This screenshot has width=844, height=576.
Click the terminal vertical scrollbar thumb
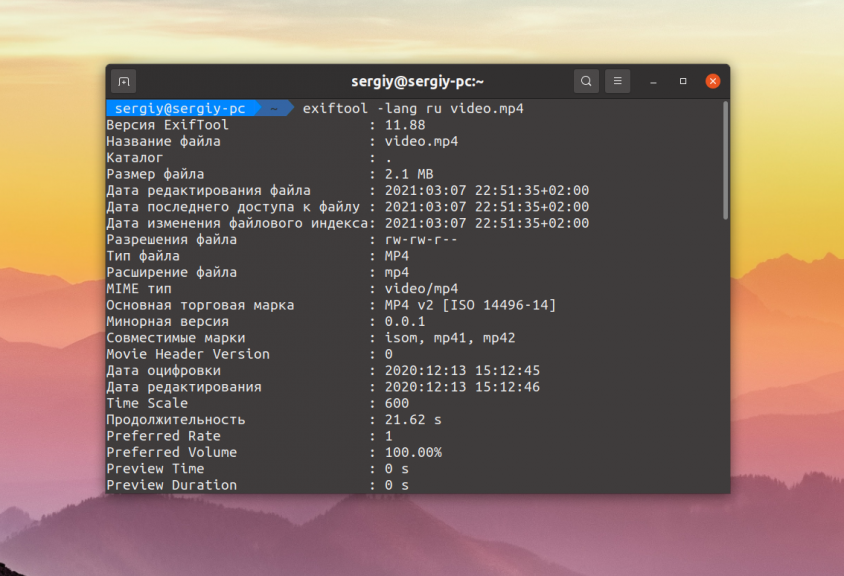coord(725,160)
